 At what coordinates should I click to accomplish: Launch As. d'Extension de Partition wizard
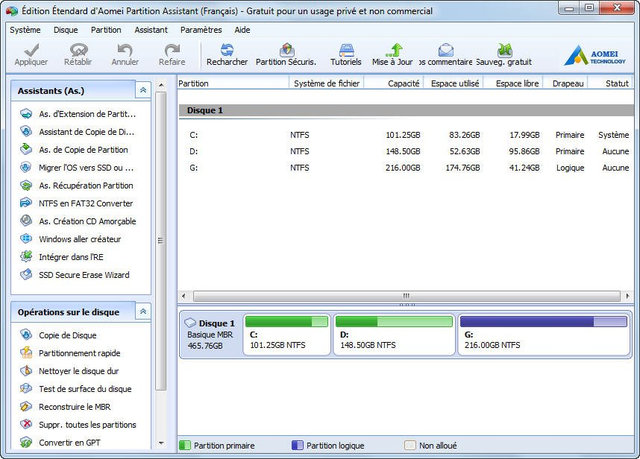(x=78, y=114)
